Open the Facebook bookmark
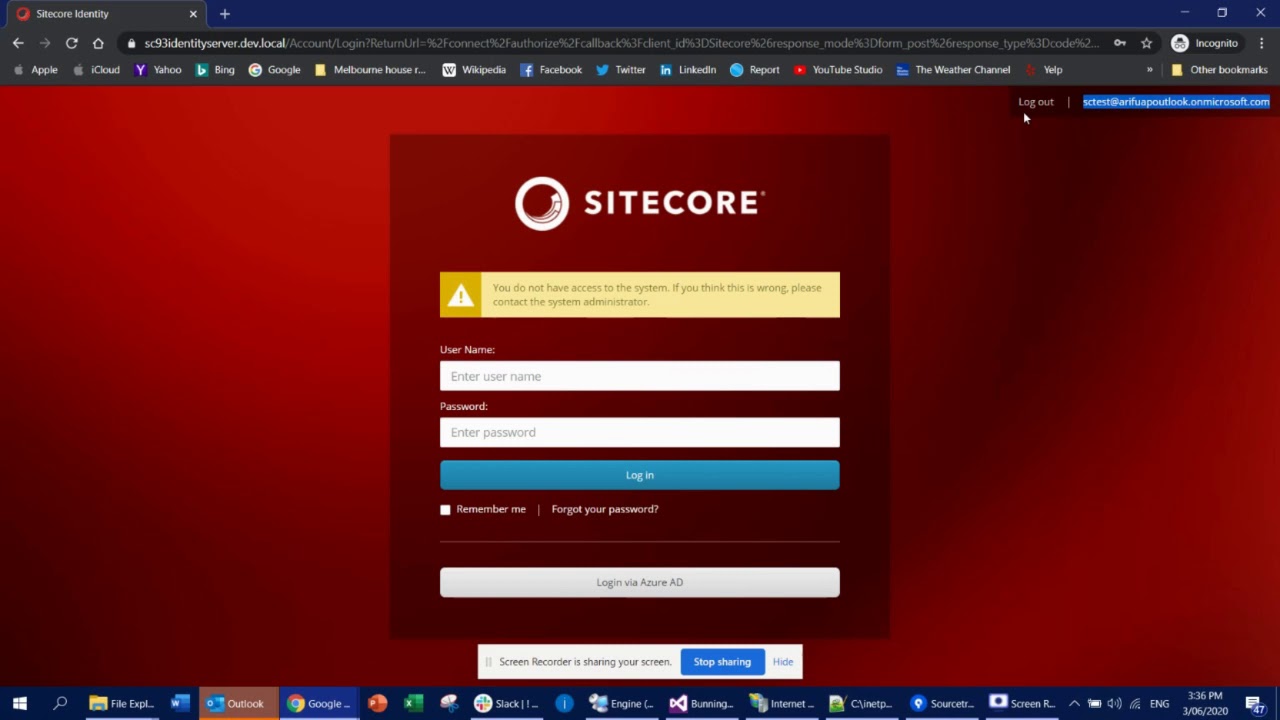This screenshot has width=1280, height=720. pyautogui.click(x=550, y=70)
